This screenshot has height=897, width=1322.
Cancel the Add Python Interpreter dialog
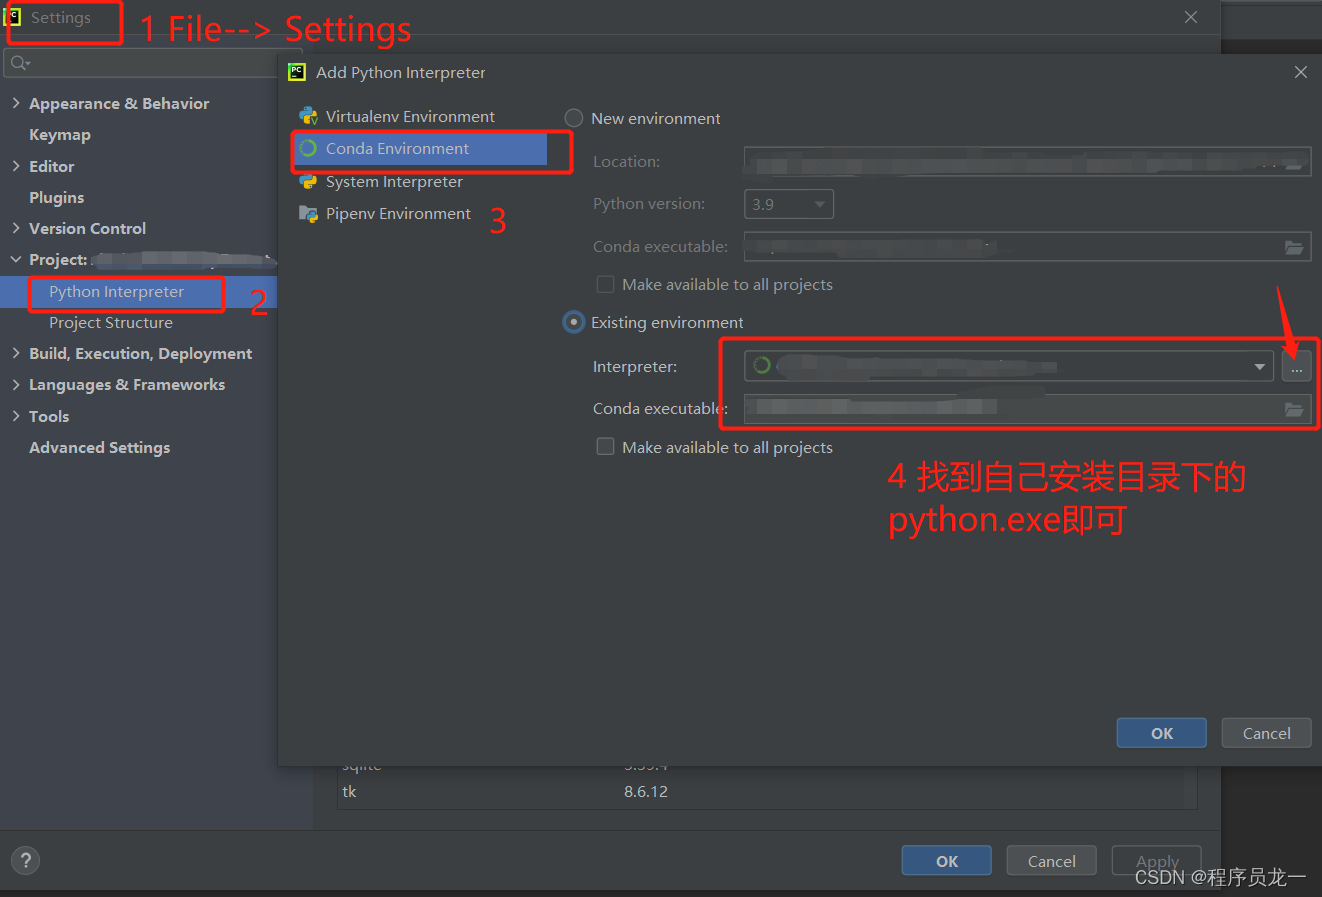click(x=1267, y=733)
